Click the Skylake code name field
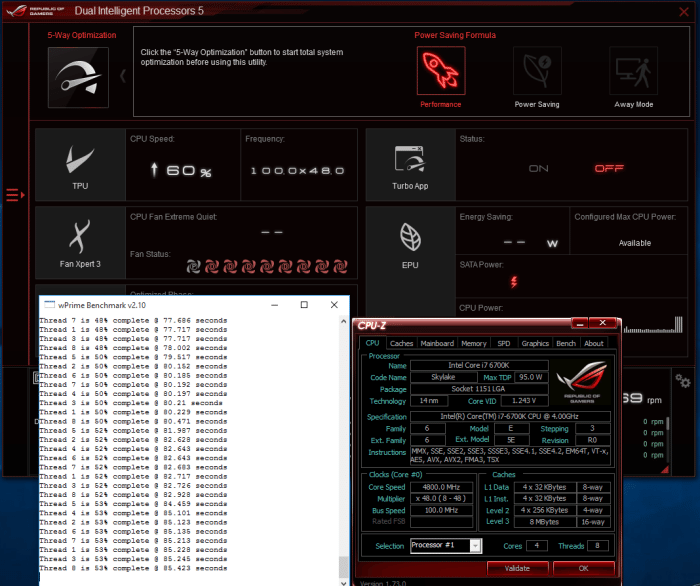 pyautogui.click(x=443, y=377)
